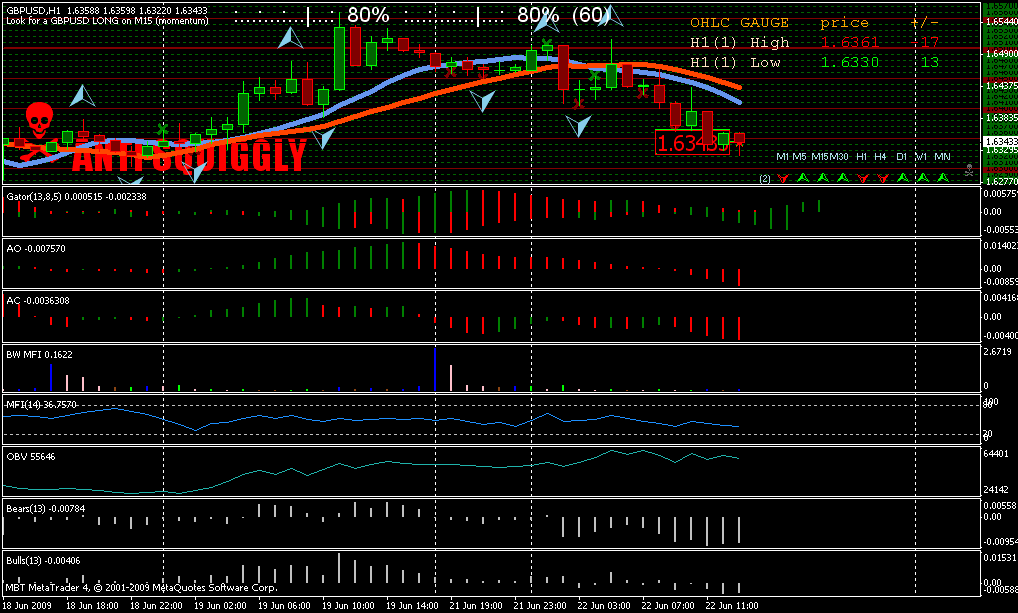Select H4 timeframe label

(880, 156)
